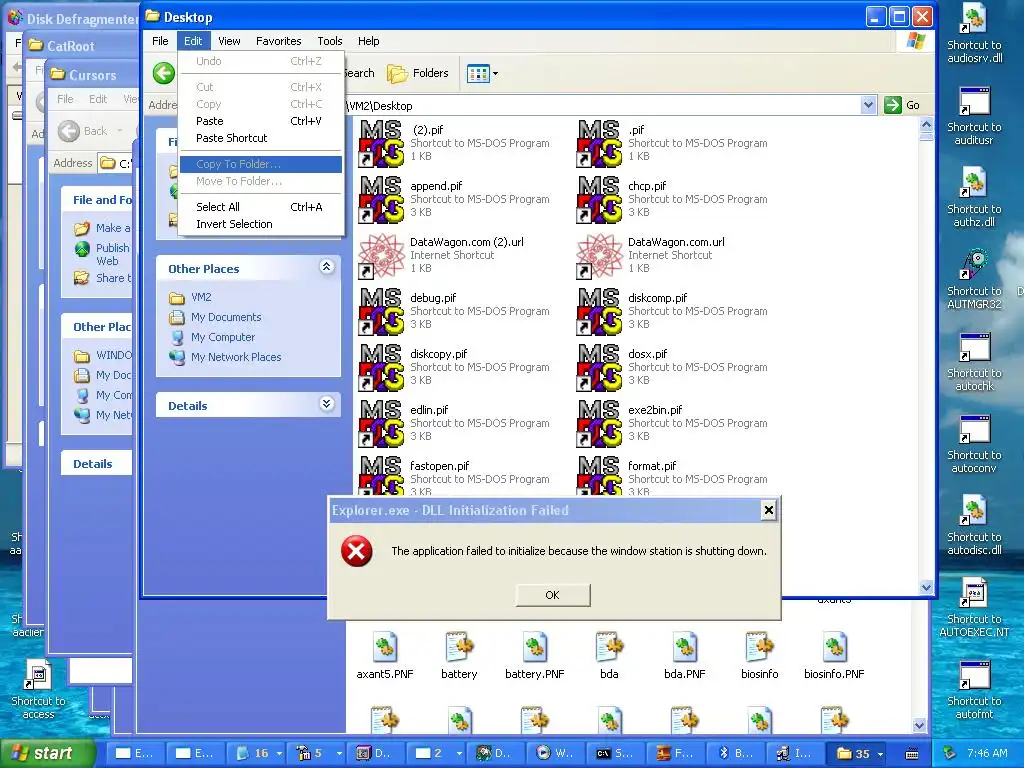Image resolution: width=1024 pixels, height=768 pixels.
Task: Select the diskcomp.pif icon
Action: [599, 312]
